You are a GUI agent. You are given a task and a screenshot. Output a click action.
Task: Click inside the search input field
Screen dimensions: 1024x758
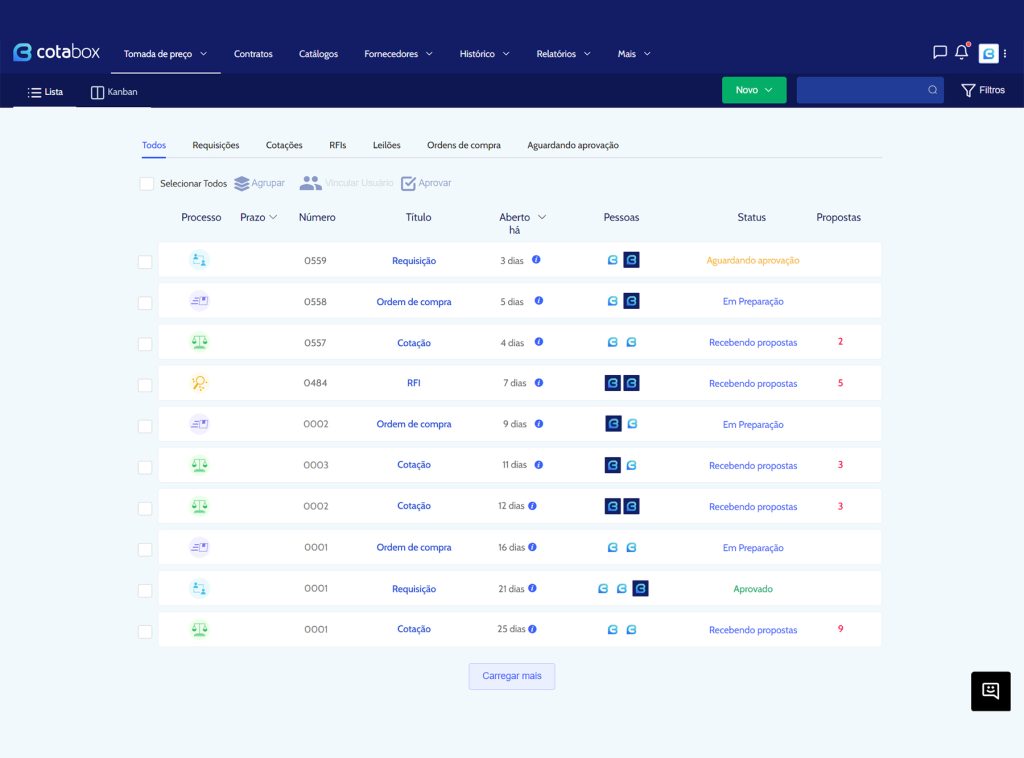point(860,90)
